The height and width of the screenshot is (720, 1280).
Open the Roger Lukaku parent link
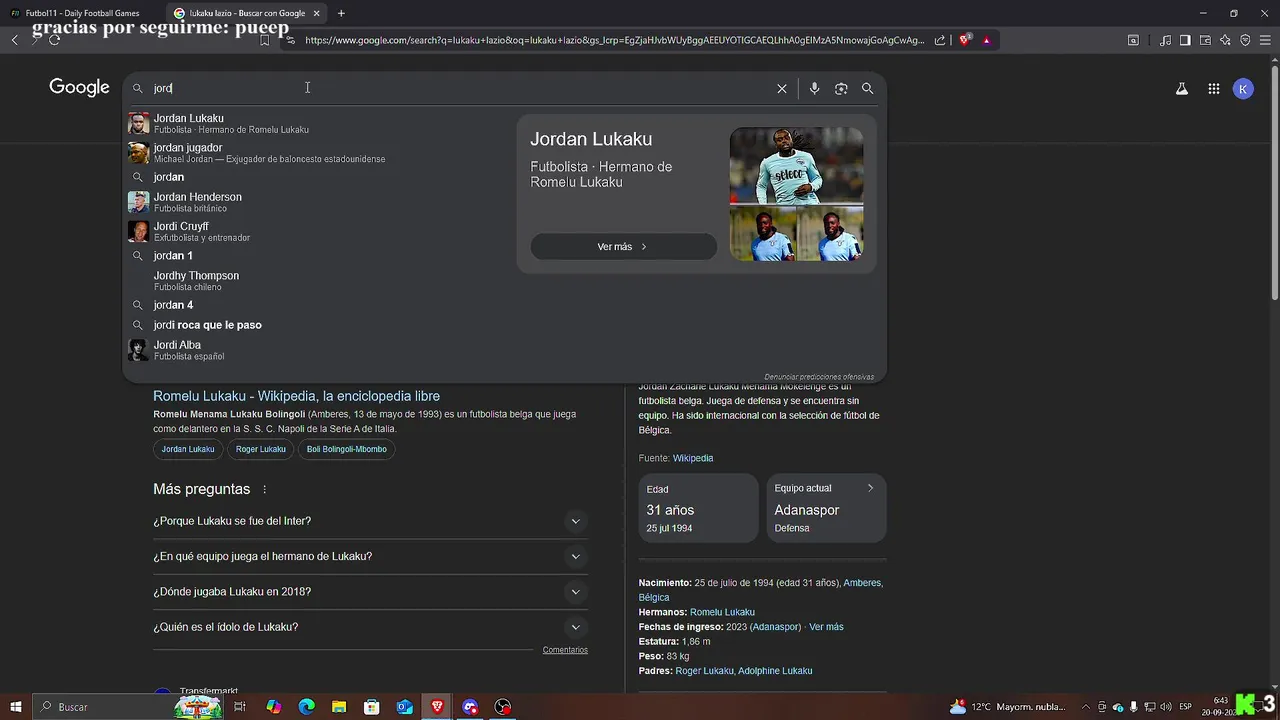tap(704, 671)
